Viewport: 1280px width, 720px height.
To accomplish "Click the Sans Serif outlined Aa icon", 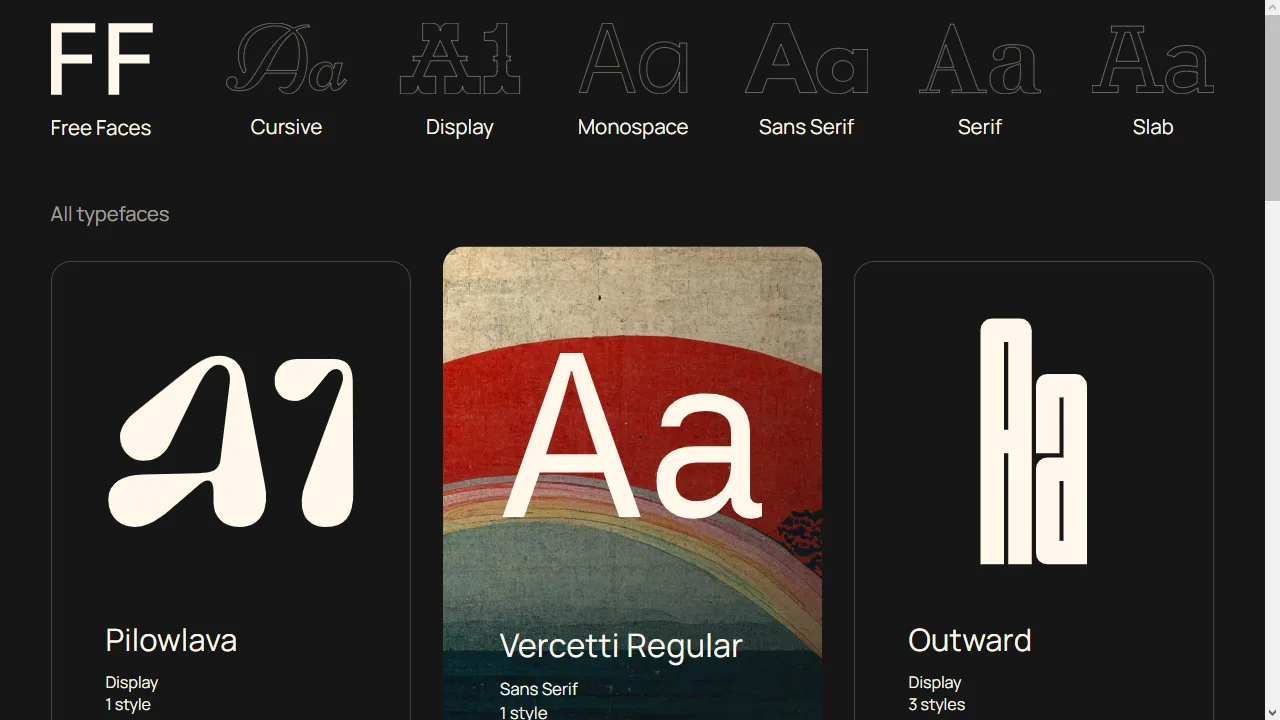I will pyautogui.click(x=806, y=58).
